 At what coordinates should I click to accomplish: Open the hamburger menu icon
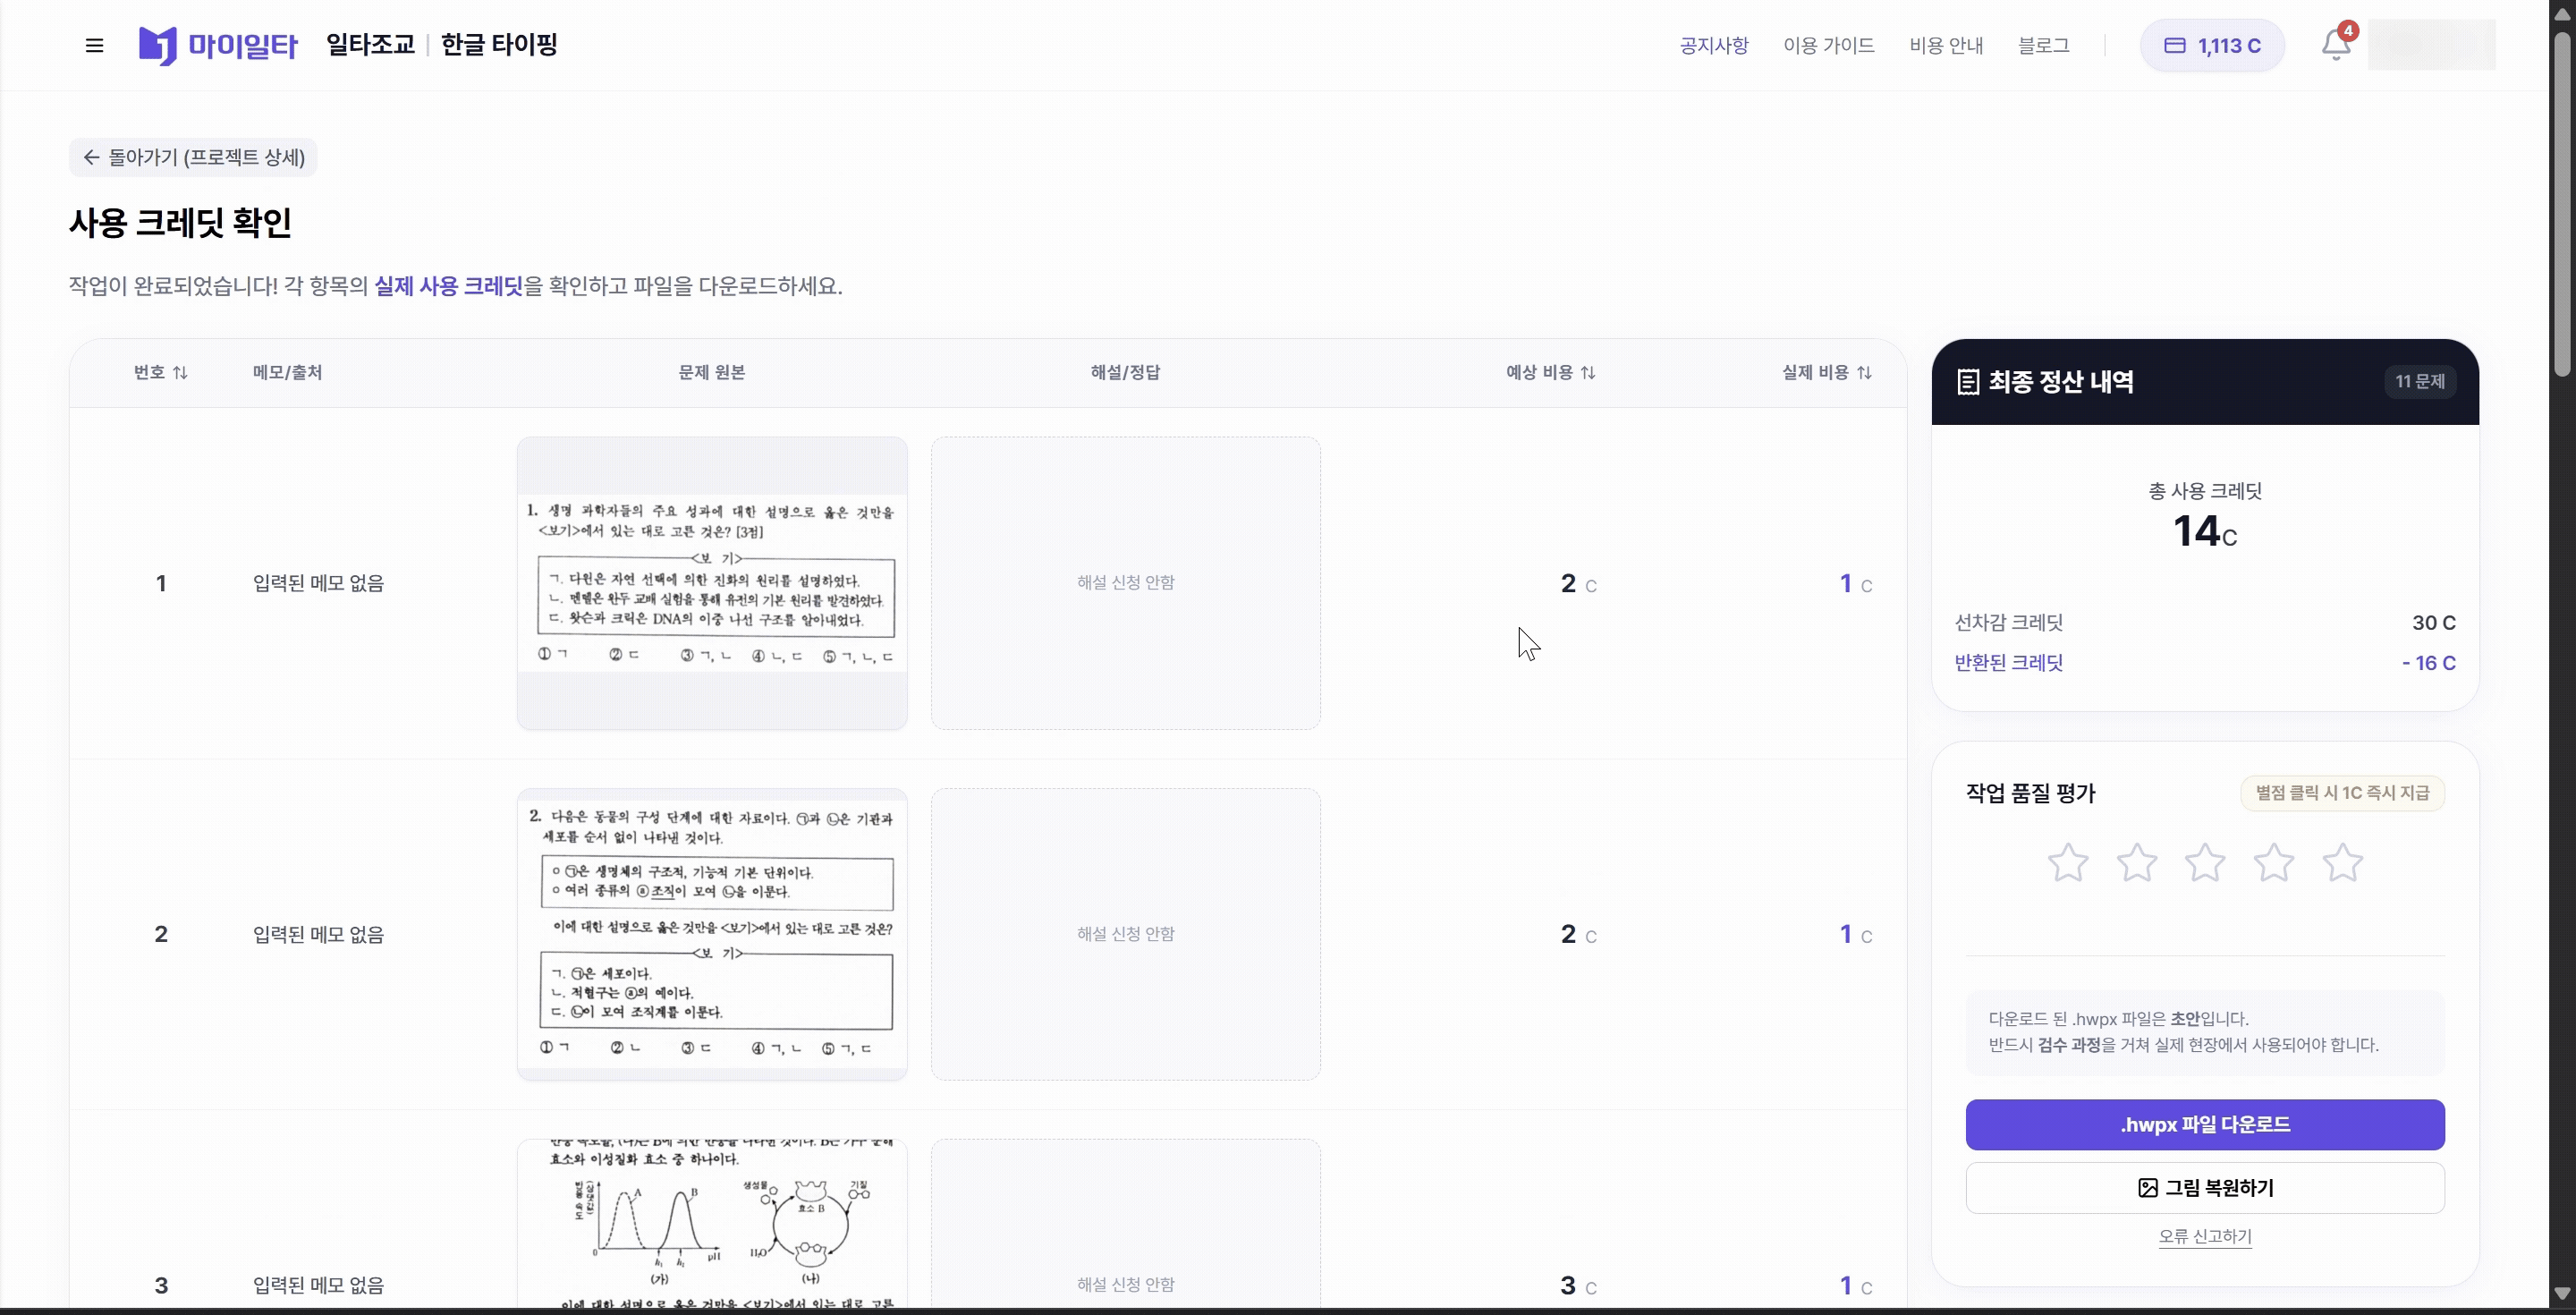click(94, 45)
